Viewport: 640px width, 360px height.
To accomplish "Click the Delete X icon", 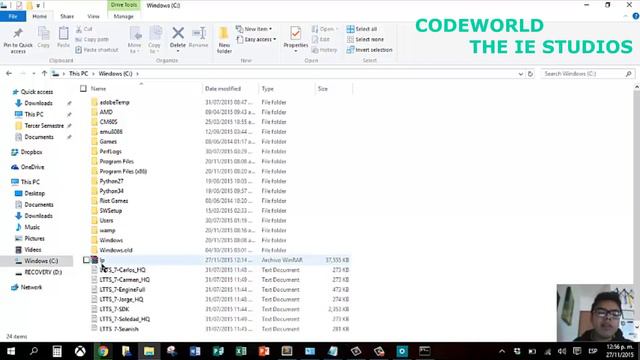I will click(x=178, y=33).
